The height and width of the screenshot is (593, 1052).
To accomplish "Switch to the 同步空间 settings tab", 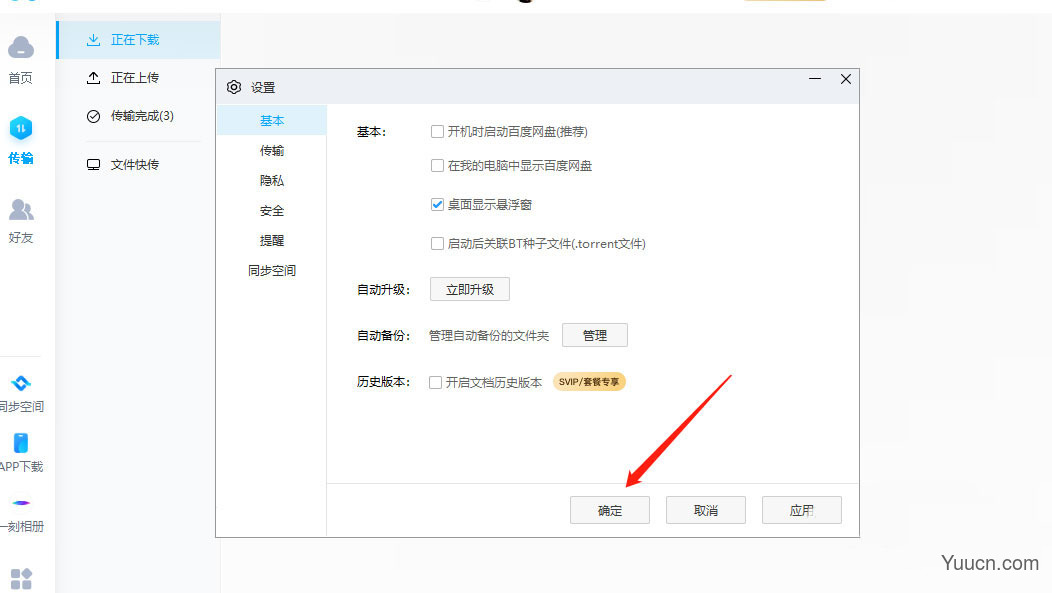I will click(272, 270).
